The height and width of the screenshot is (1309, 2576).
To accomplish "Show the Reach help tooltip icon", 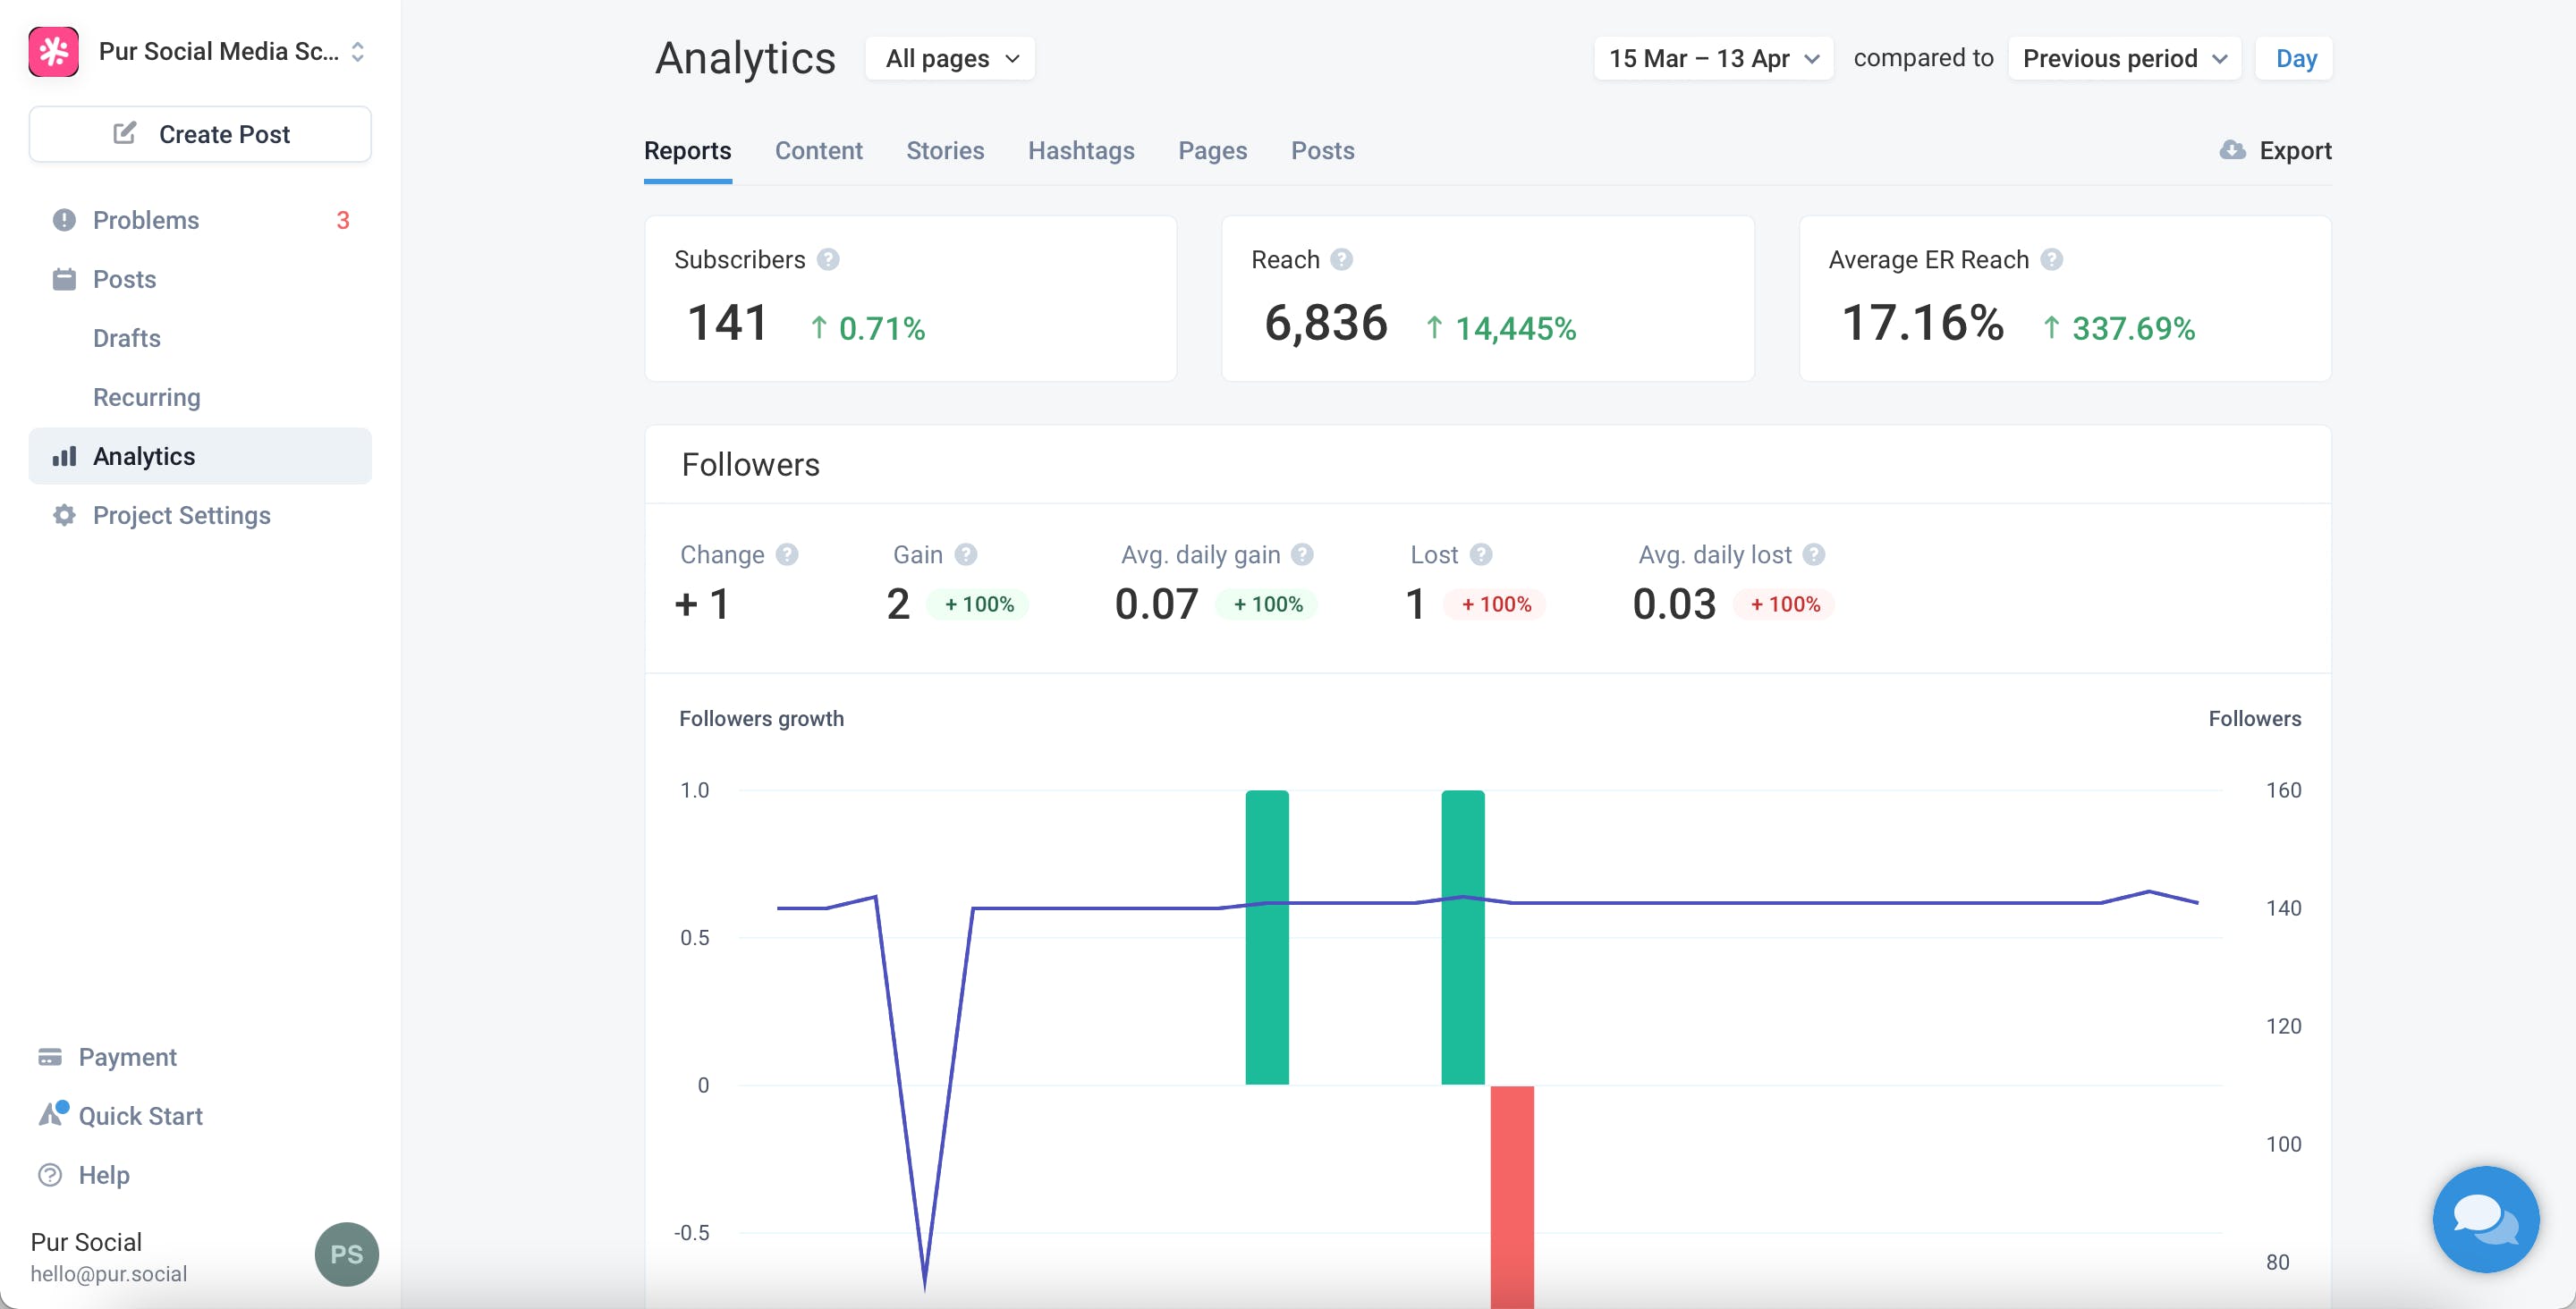I will 1342,260.
